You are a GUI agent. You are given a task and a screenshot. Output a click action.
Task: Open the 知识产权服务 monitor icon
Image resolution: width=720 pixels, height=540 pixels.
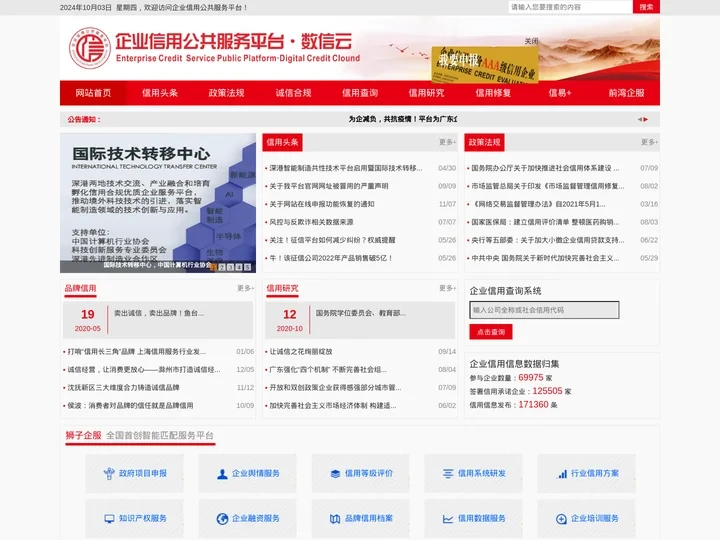point(109,519)
